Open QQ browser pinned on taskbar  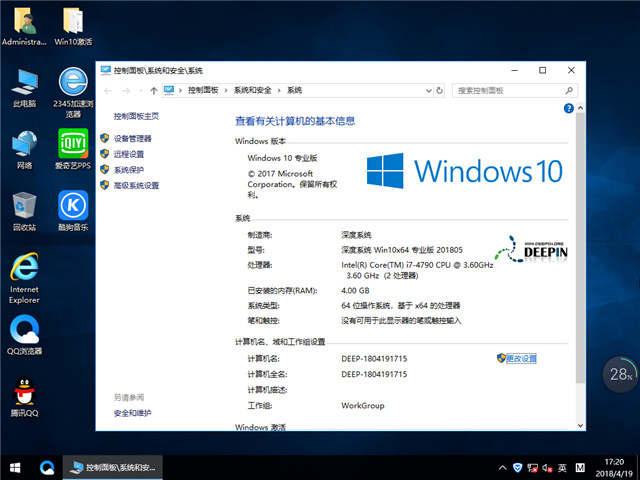click(47, 467)
